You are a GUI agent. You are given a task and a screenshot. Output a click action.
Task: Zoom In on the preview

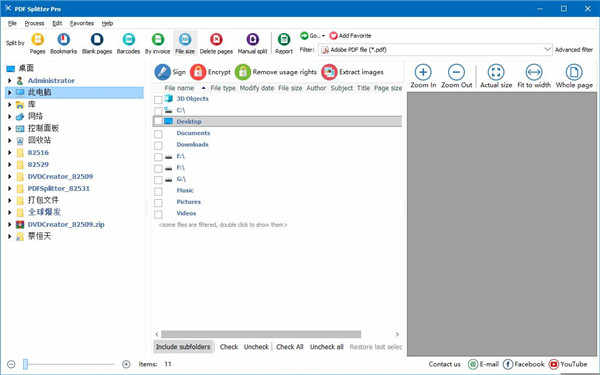coord(423,72)
